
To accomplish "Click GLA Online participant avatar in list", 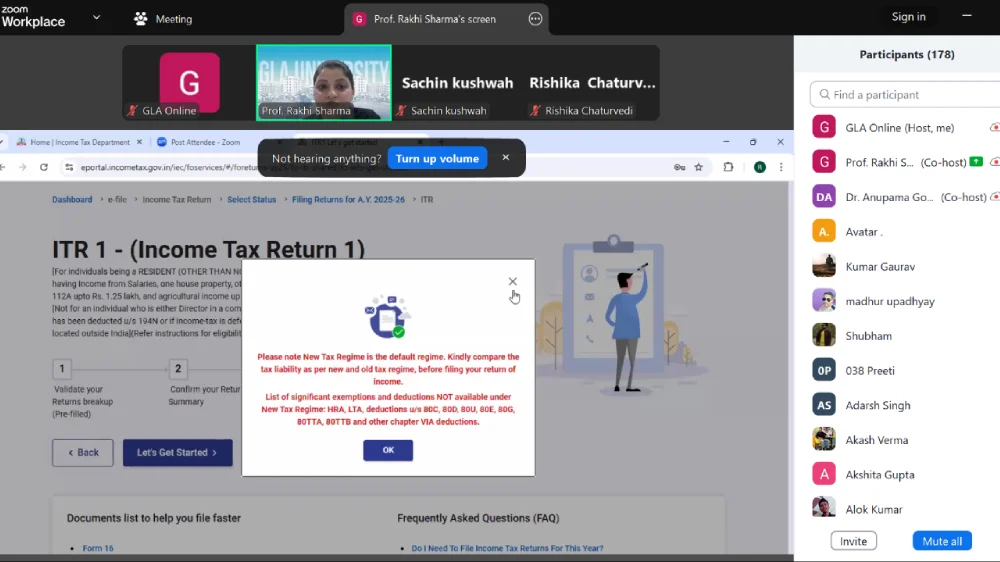I will pos(824,128).
